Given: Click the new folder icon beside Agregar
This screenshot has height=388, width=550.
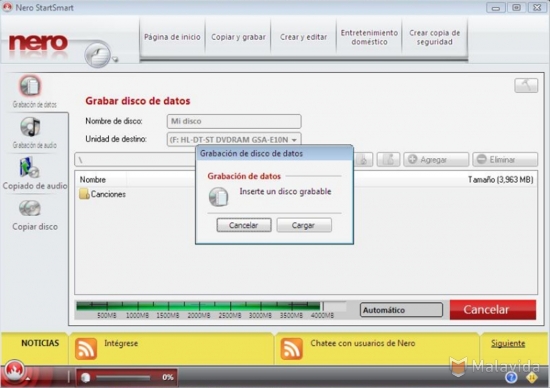Looking at the screenshot, I should [388, 160].
